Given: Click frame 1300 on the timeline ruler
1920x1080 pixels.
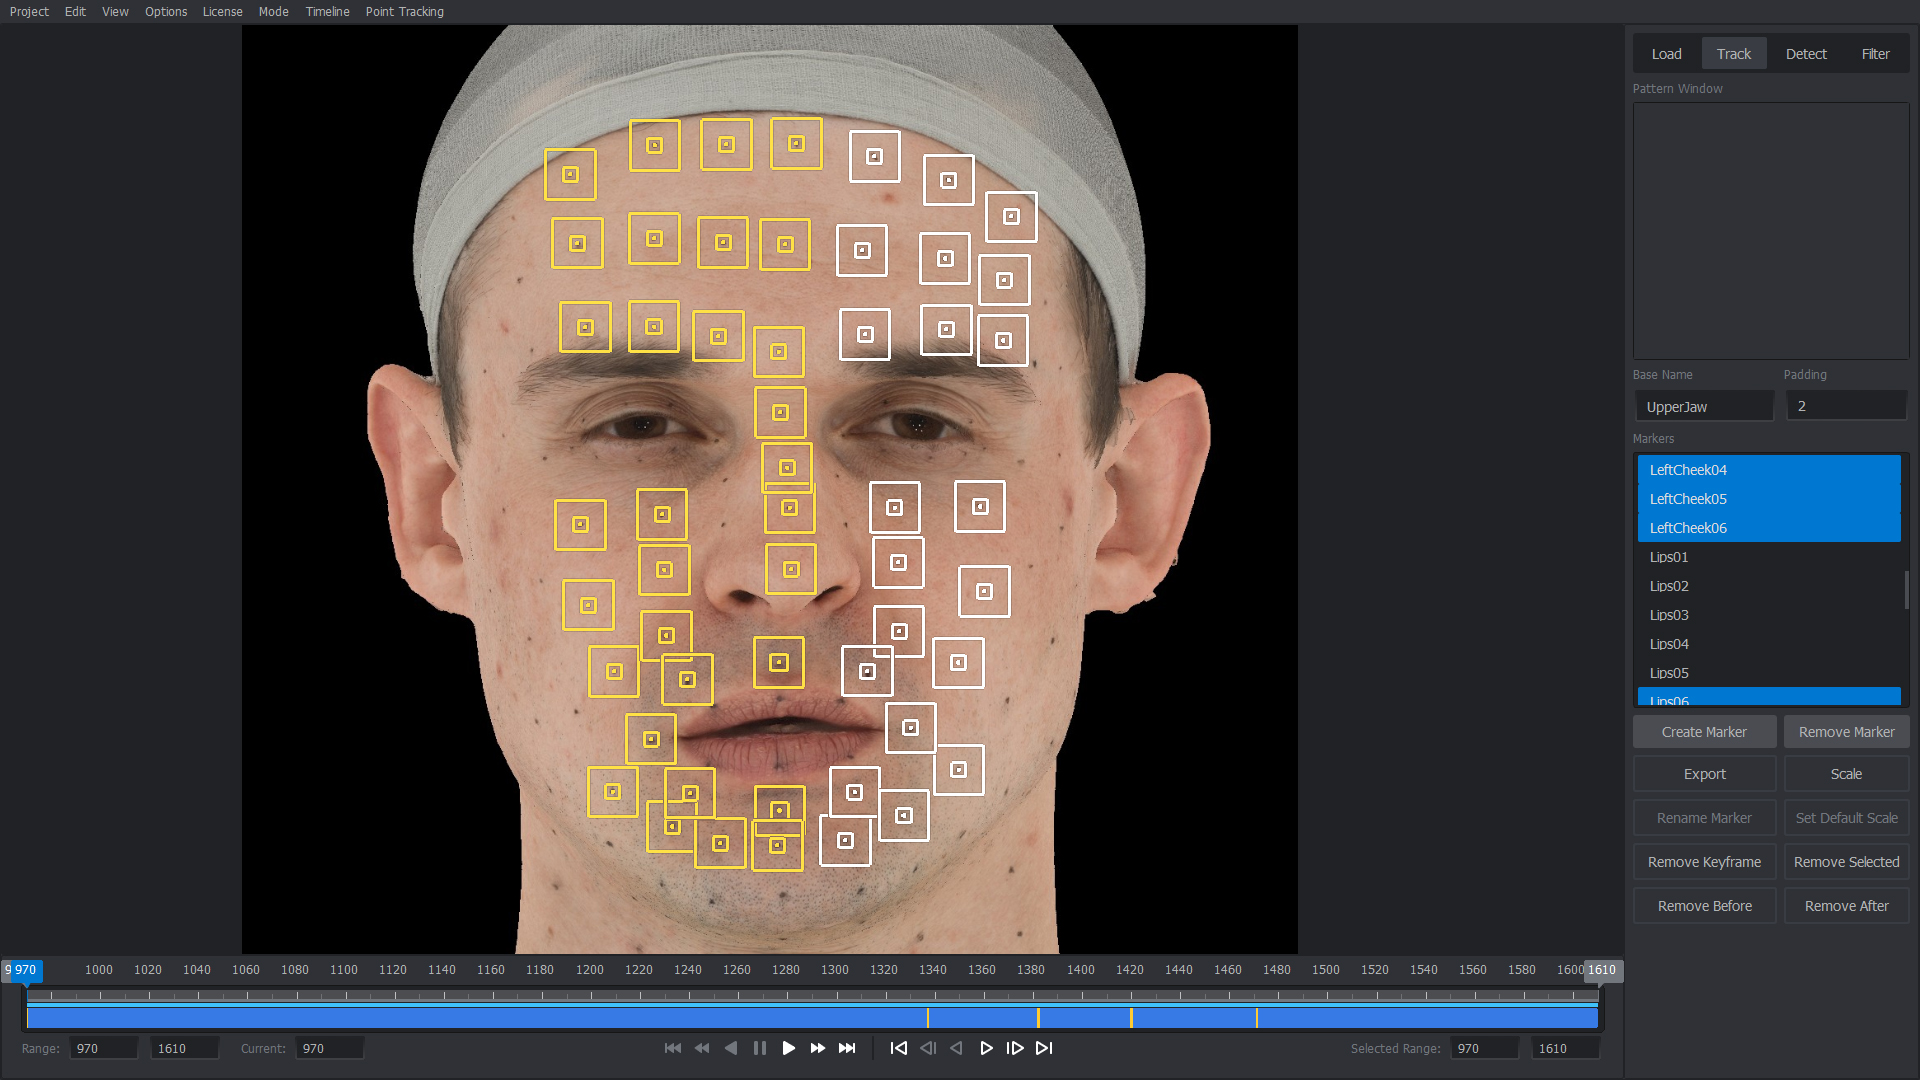Looking at the screenshot, I should click(x=835, y=970).
